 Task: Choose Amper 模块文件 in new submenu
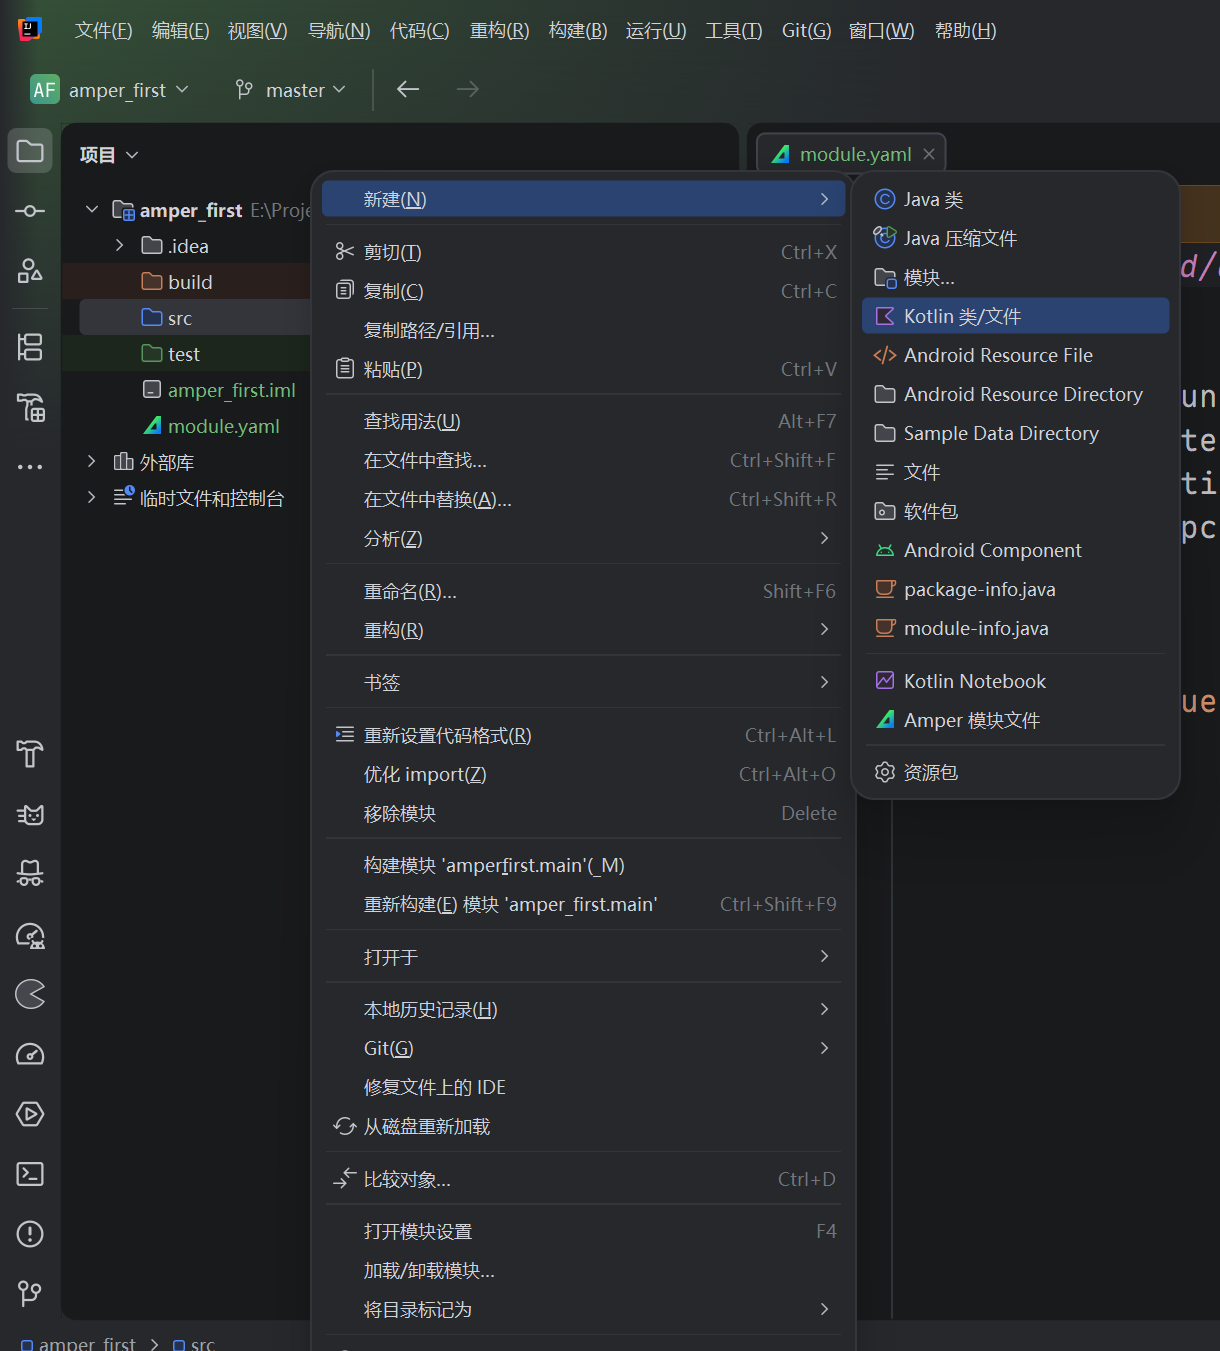(971, 720)
